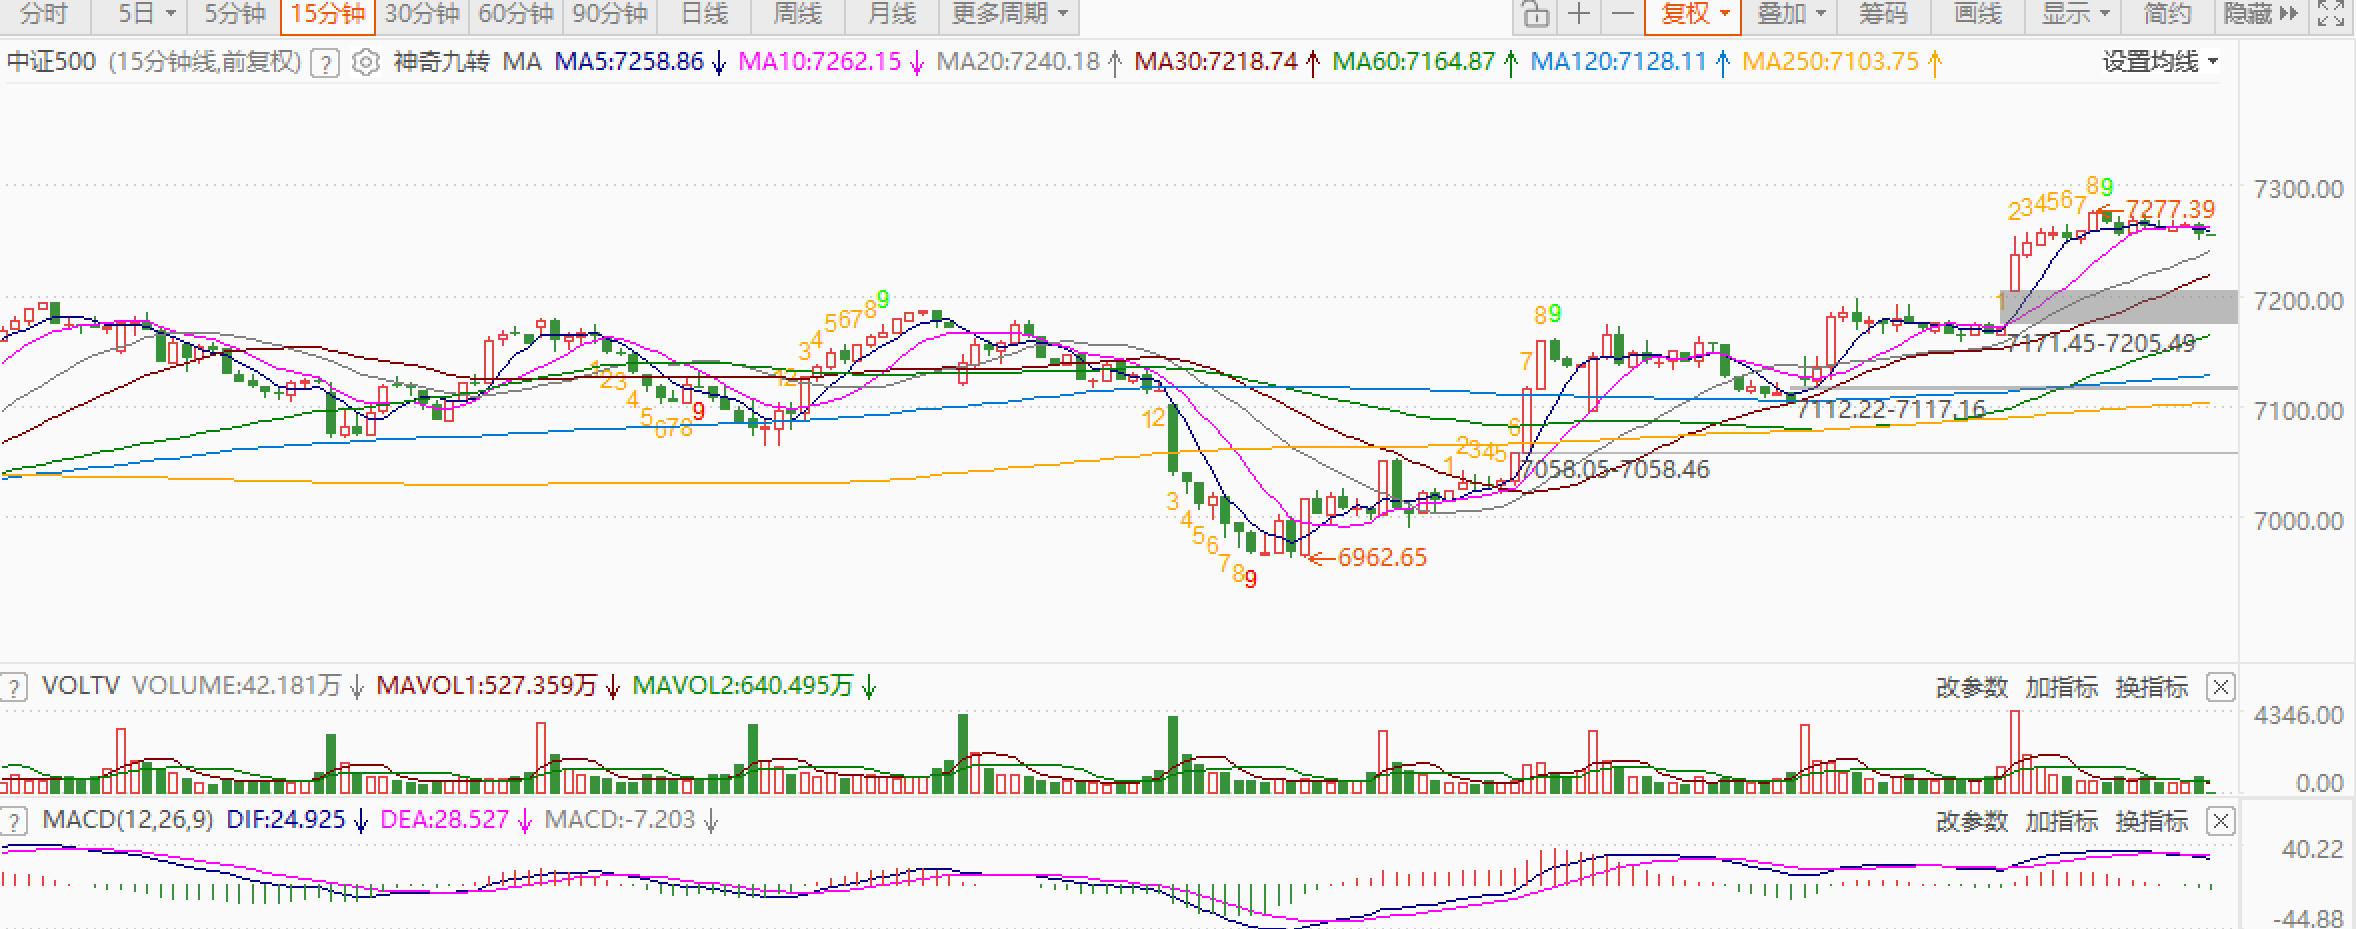Viewport: 2356px width, 929px height.
Task: Click the lock icon in top toolbar
Action: click(1535, 14)
